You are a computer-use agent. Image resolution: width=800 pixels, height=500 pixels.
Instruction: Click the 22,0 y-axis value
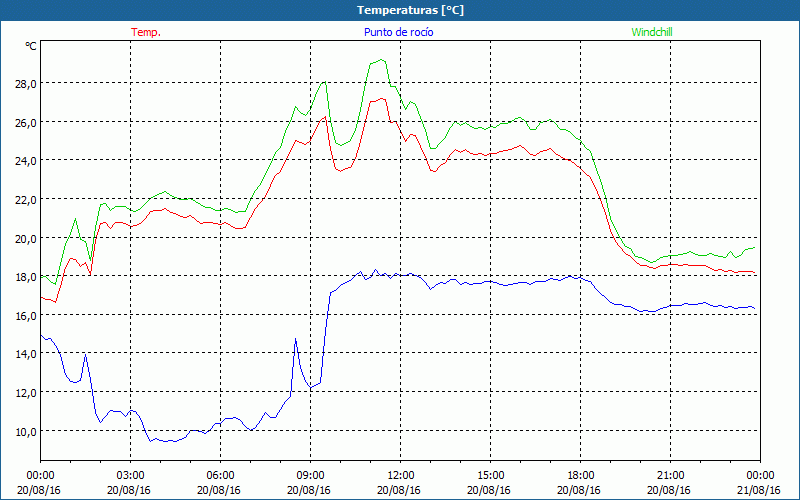point(26,199)
